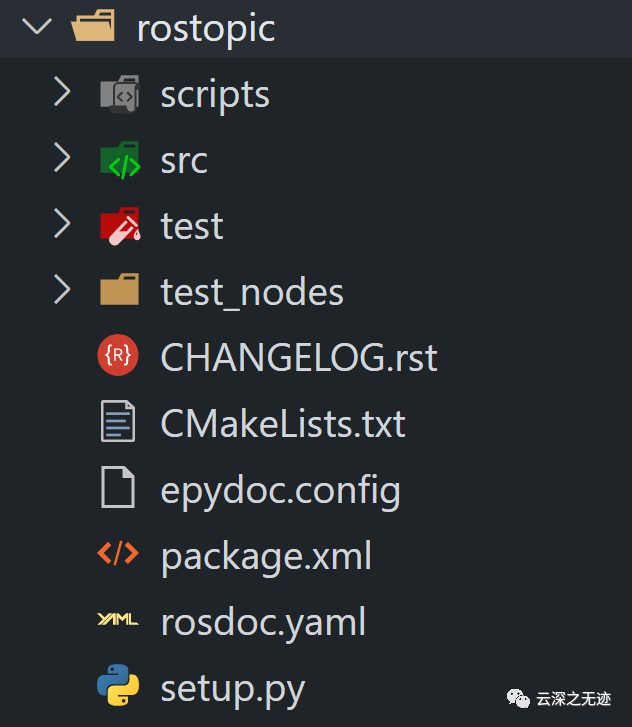Expand the scripts folder chevron
This screenshot has width=632, height=727.
point(63,93)
